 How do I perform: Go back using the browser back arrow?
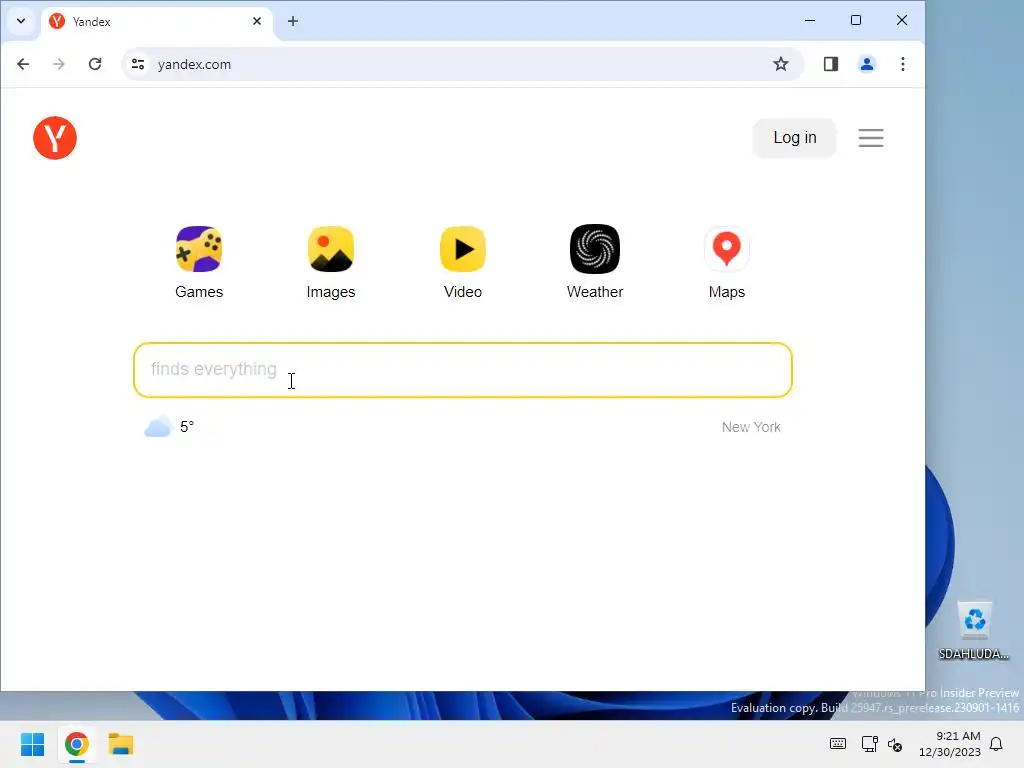[23, 64]
